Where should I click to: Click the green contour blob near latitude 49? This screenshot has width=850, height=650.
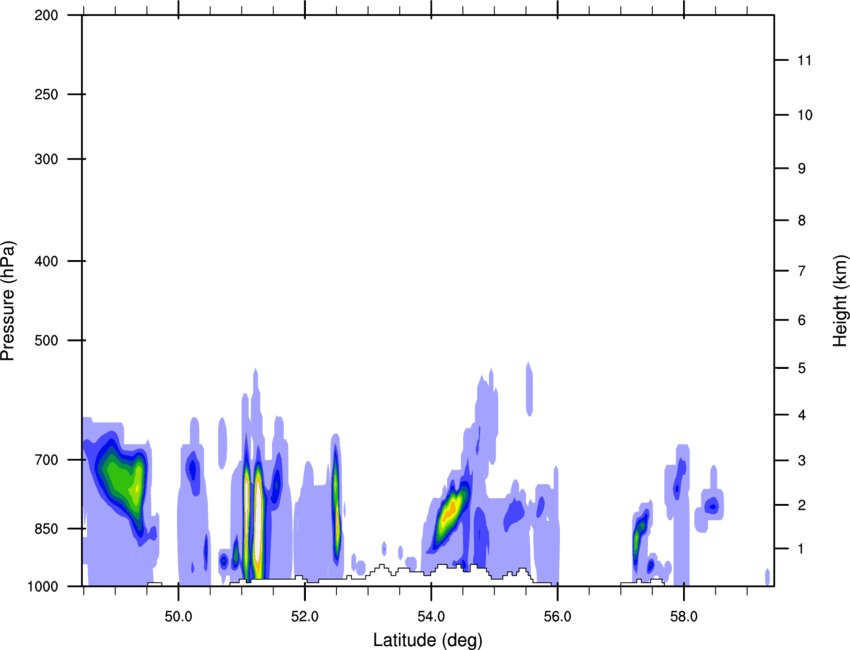click(122, 480)
